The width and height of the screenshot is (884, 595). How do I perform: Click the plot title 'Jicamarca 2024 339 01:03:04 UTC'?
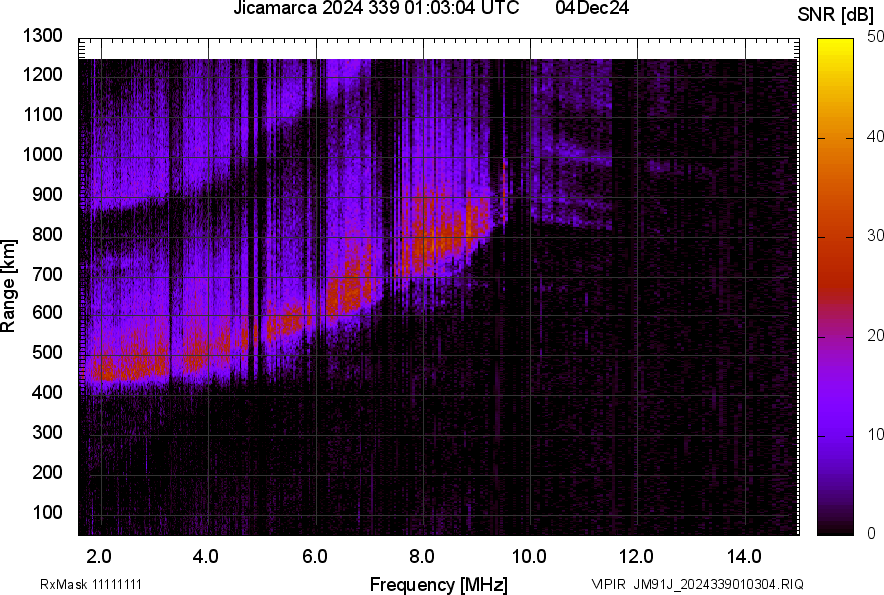point(376,8)
